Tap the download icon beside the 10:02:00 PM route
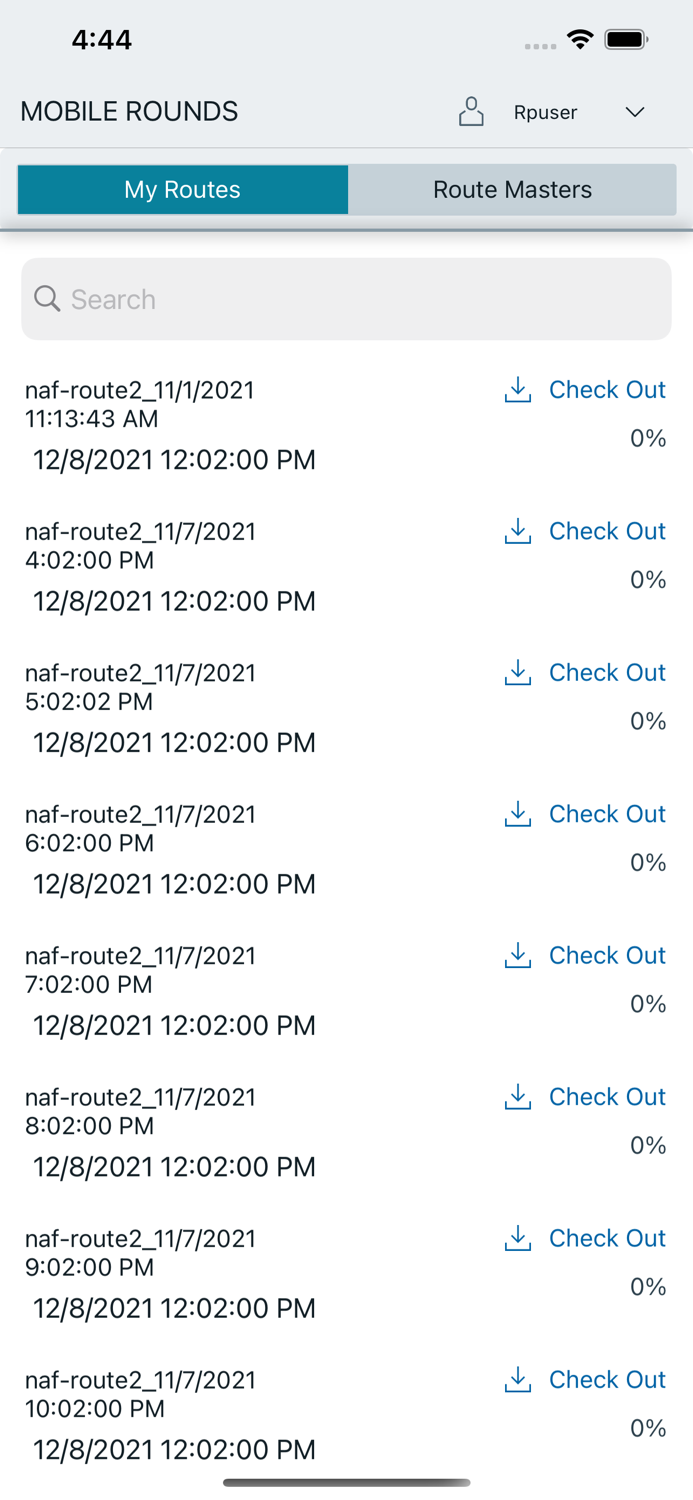This screenshot has width=693, height=1500. [x=518, y=1379]
